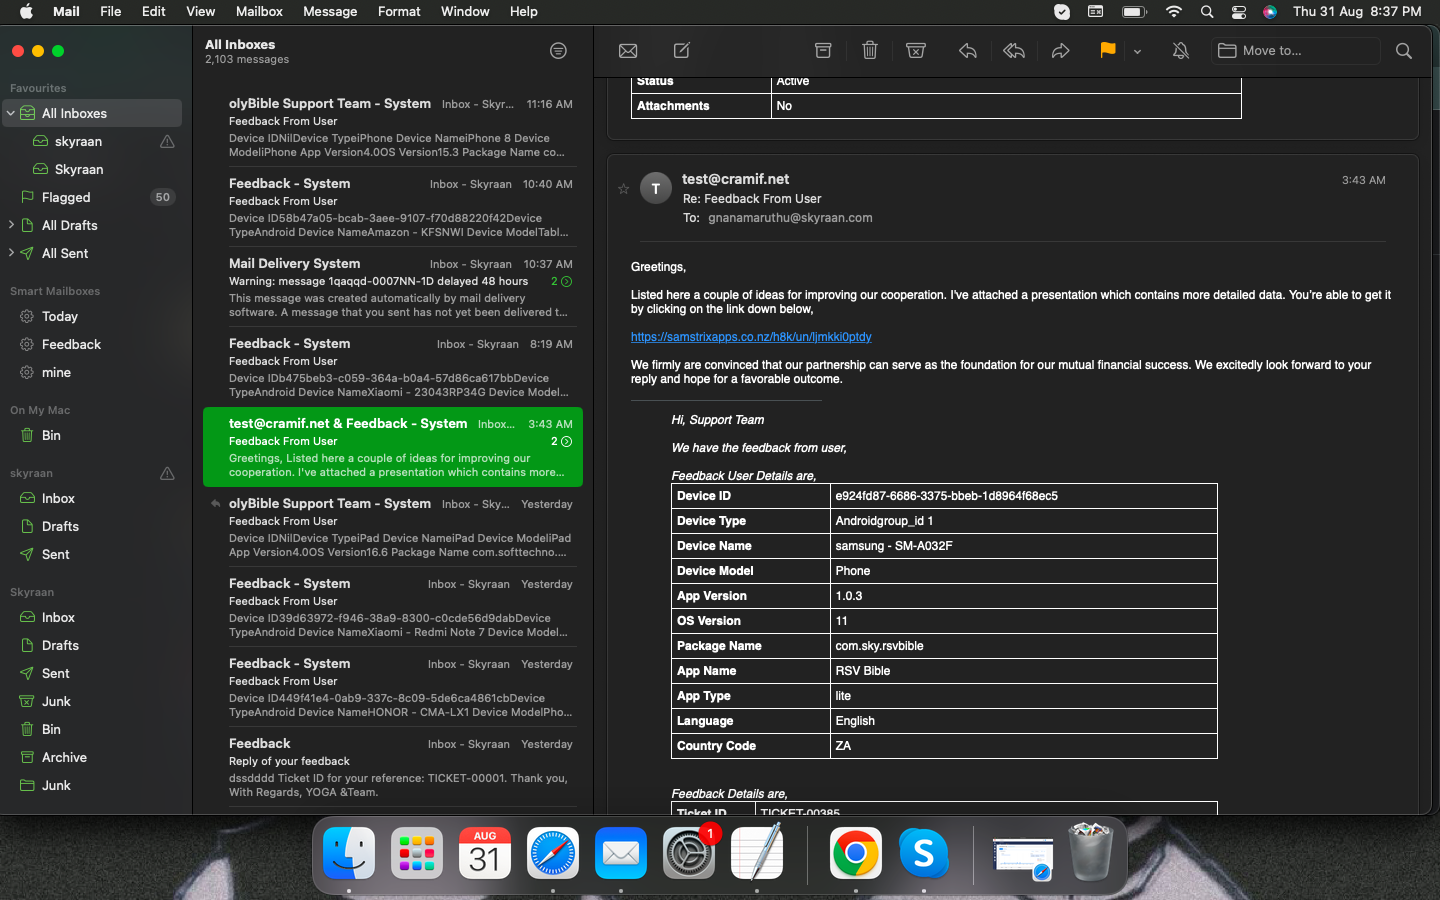
Task: Open System Settings from the Dock
Action: tap(689, 853)
